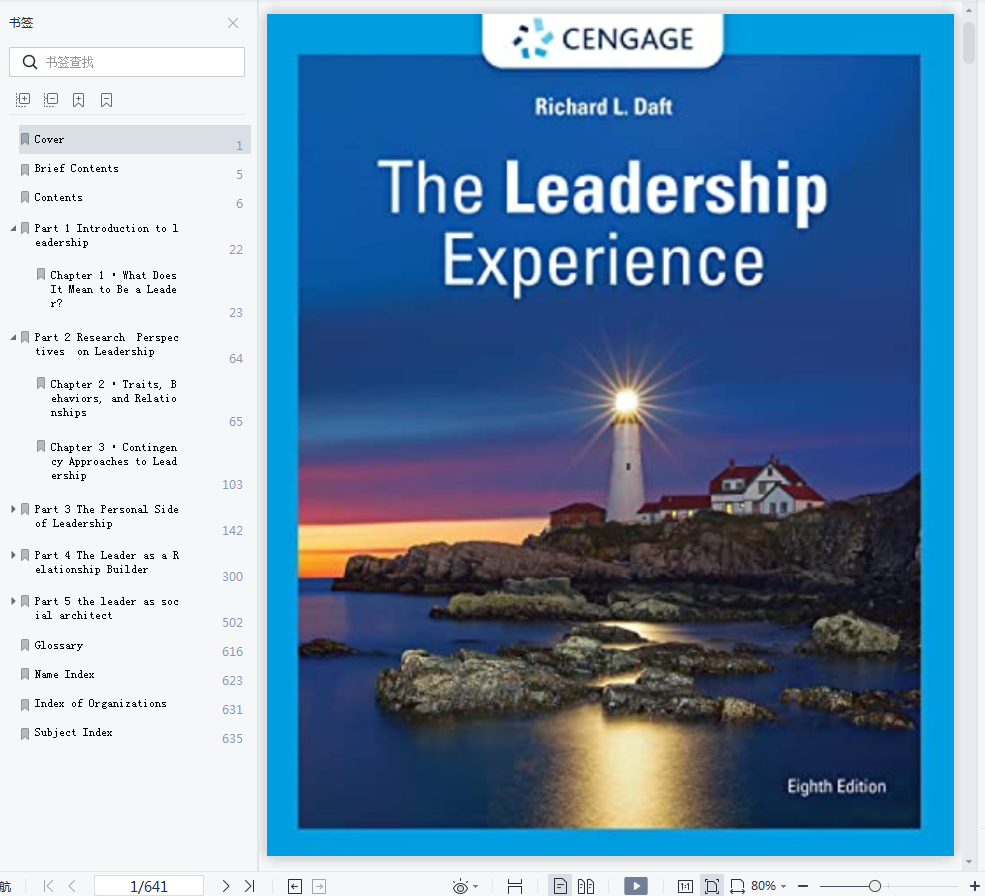Image resolution: width=985 pixels, height=896 pixels.
Task: Toggle fit page view
Action: [x=712, y=886]
